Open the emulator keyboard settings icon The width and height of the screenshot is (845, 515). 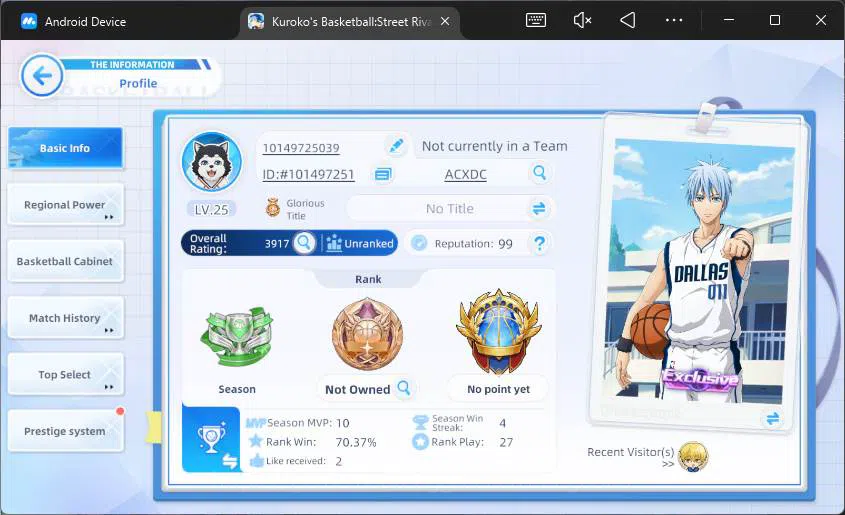click(536, 20)
